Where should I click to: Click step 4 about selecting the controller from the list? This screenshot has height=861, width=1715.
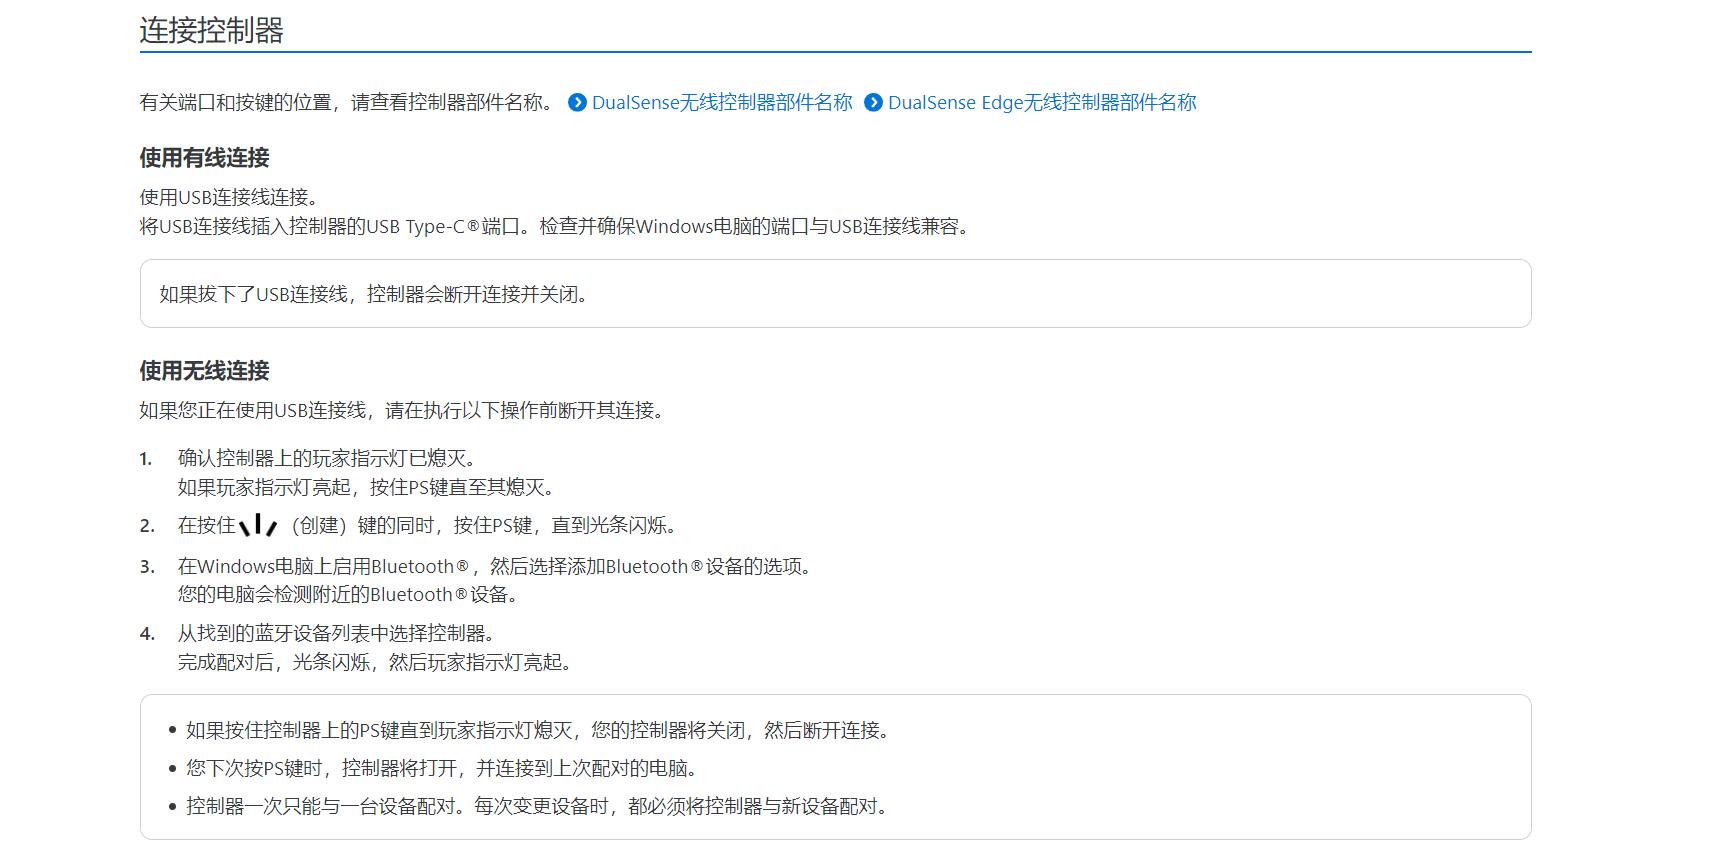click(x=336, y=633)
